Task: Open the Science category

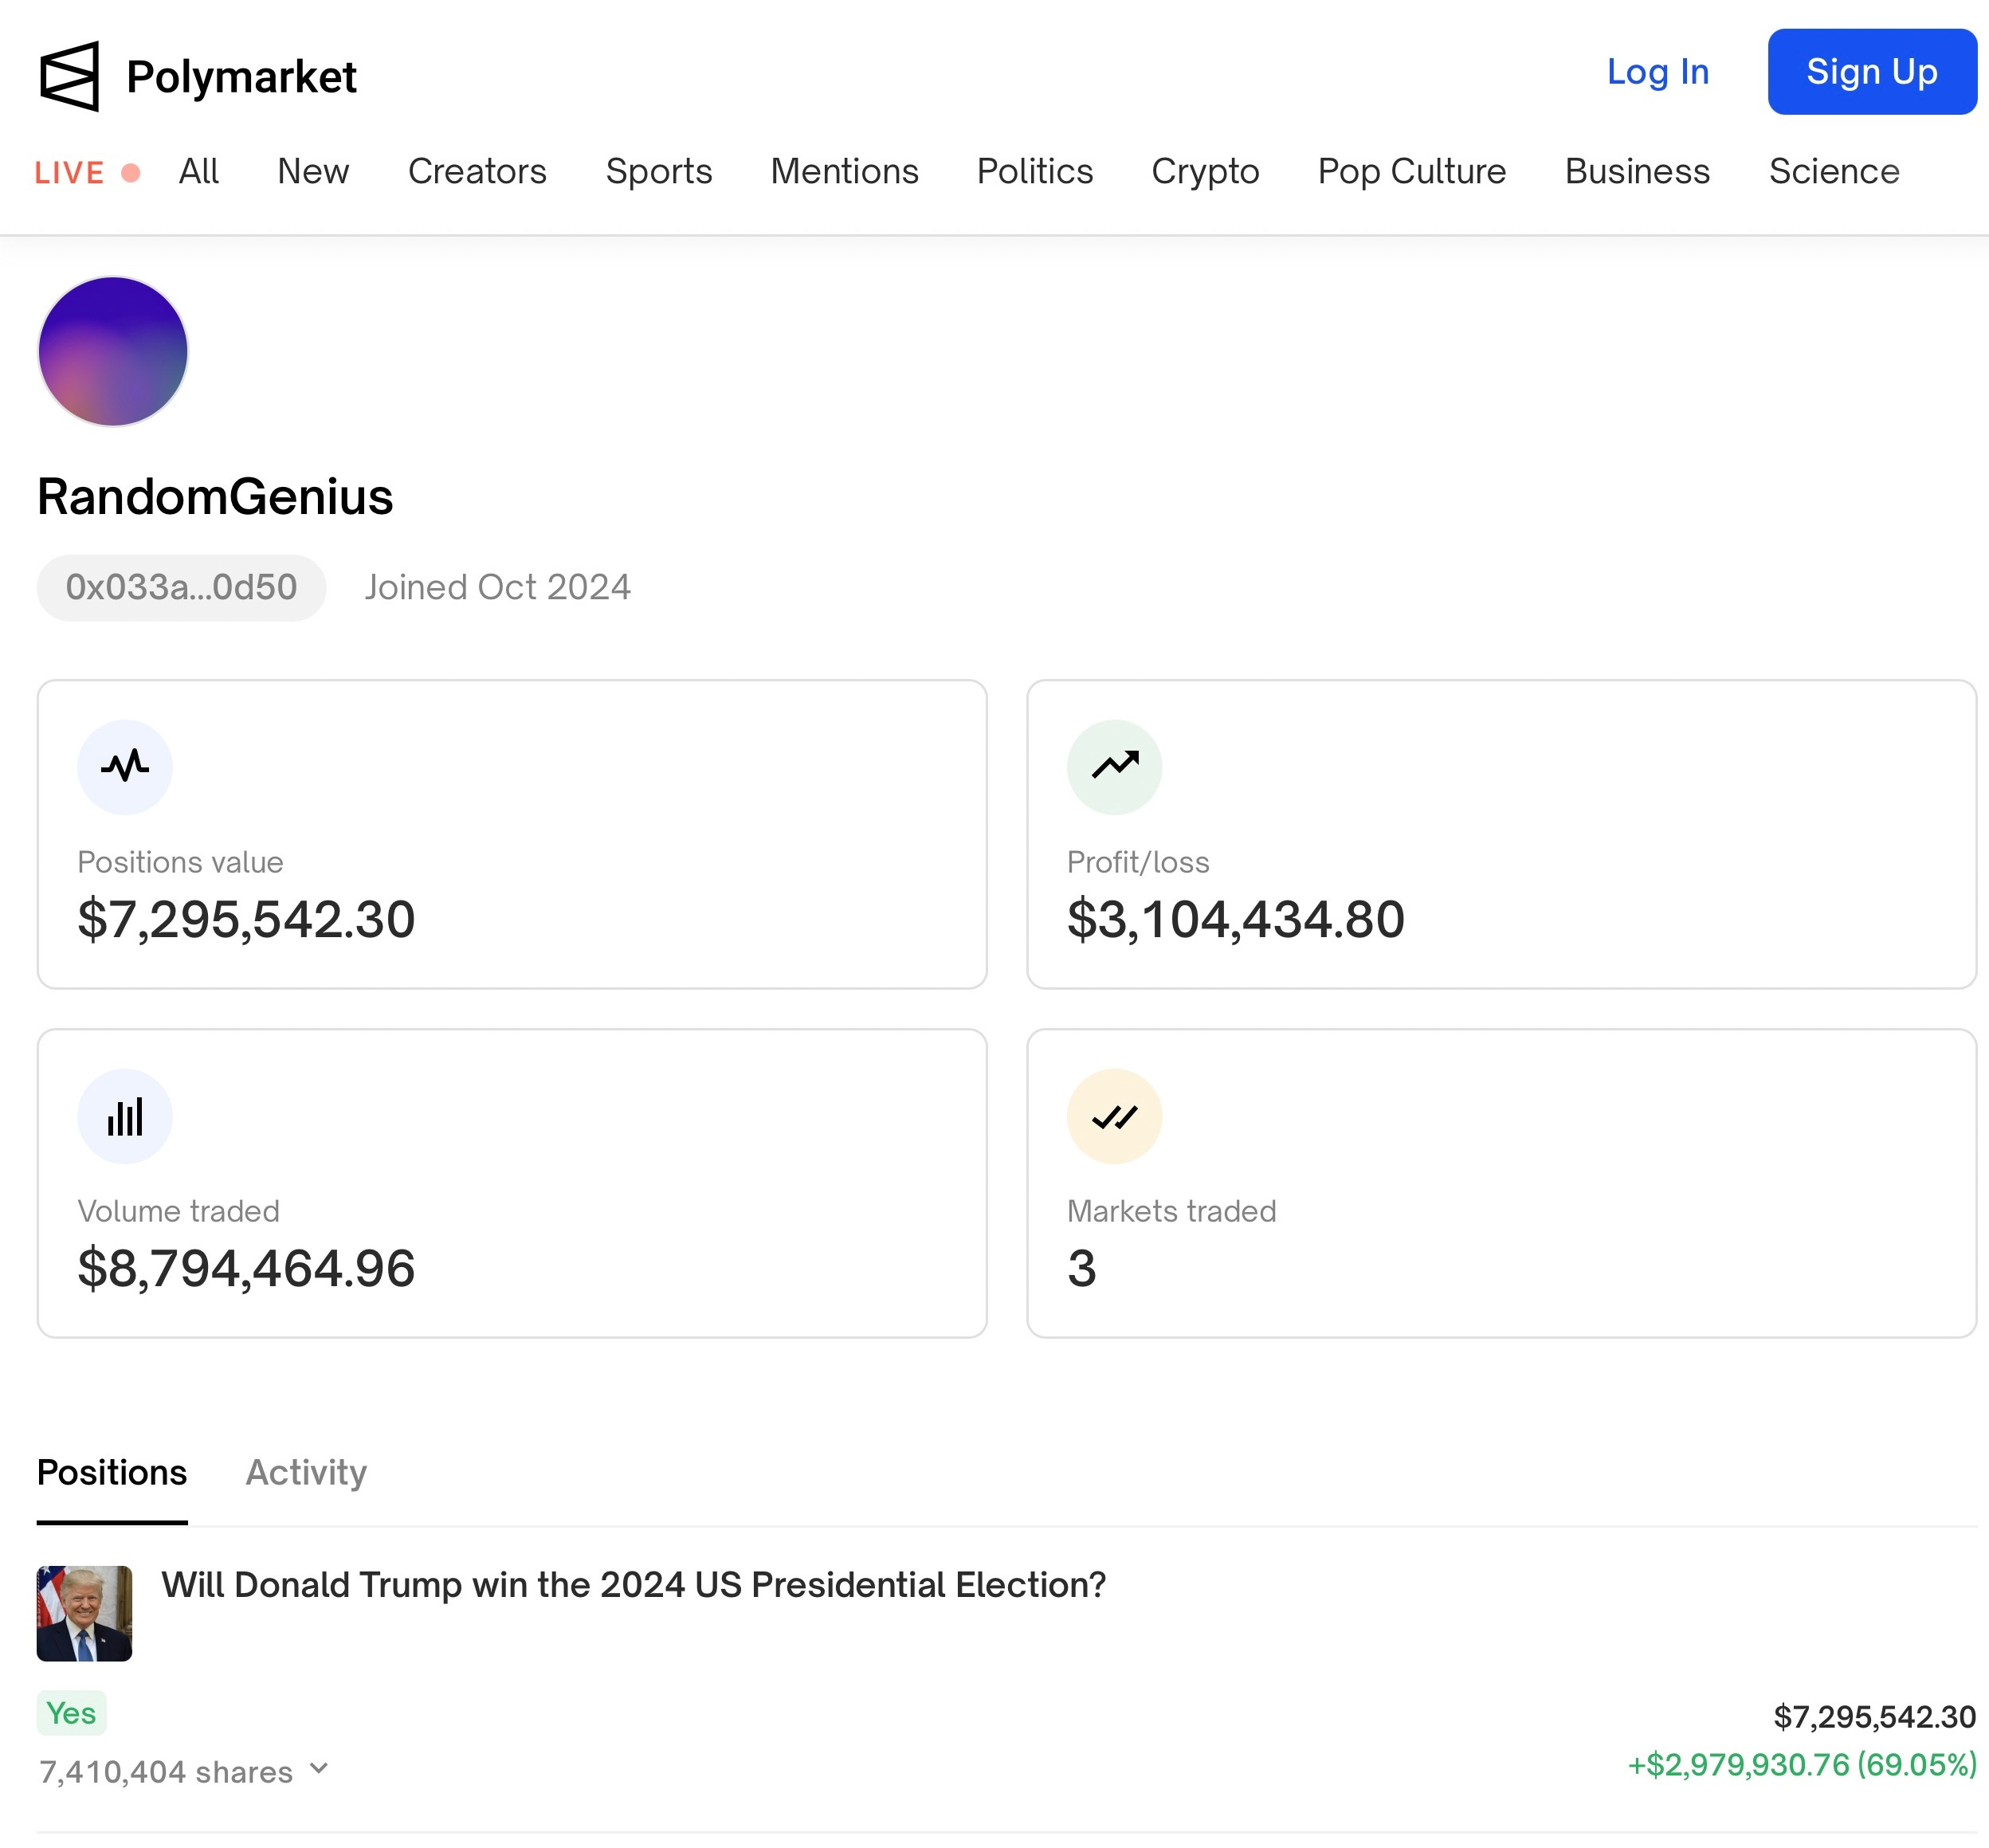Action: [x=1834, y=171]
